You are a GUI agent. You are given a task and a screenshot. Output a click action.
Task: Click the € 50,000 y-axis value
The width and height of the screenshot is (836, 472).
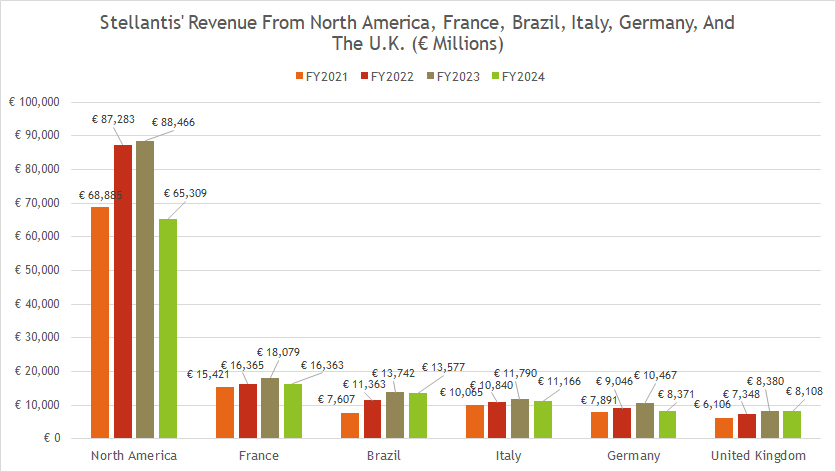click(x=37, y=270)
